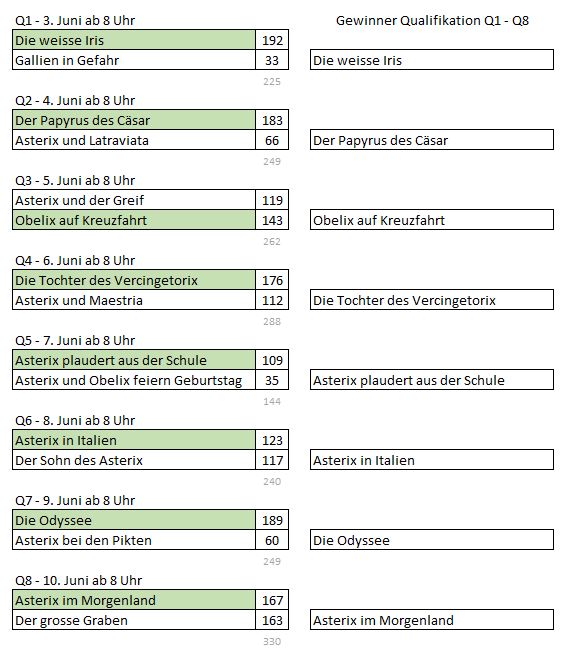Select the 'Die weisse Iris' cell in Q1

[x=134, y=40]
